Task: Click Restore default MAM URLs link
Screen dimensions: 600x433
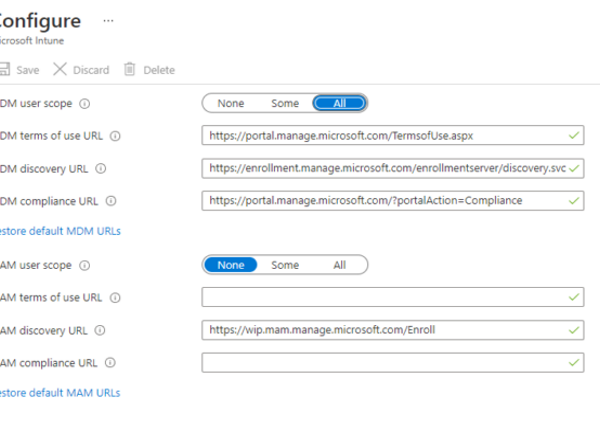Action: pos(60,393)
